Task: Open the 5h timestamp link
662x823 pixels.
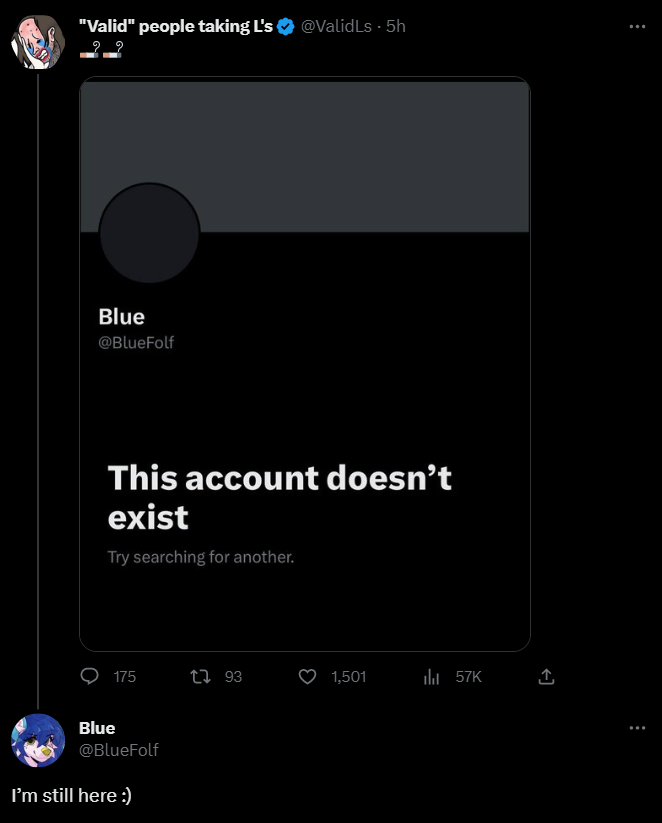Action: pos(396,26)
